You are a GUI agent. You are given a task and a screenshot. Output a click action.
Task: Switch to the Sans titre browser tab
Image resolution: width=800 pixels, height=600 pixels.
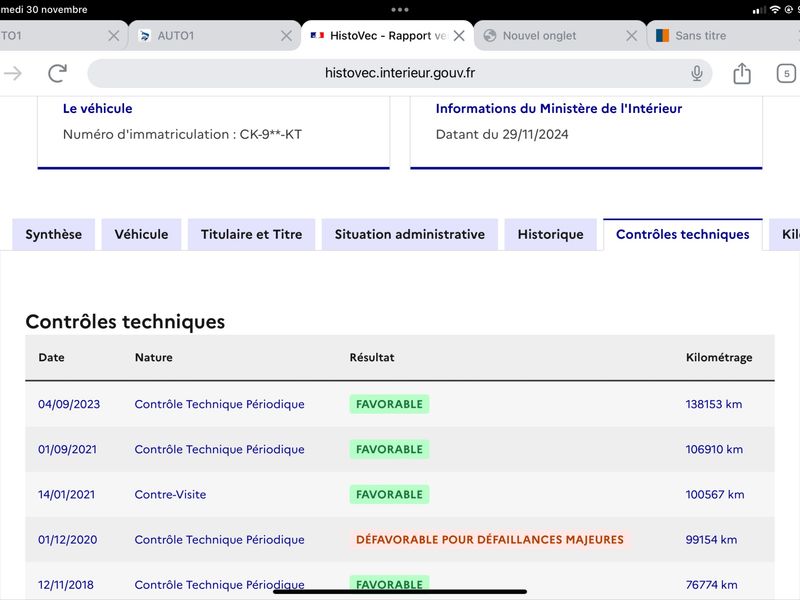[724, 36]
